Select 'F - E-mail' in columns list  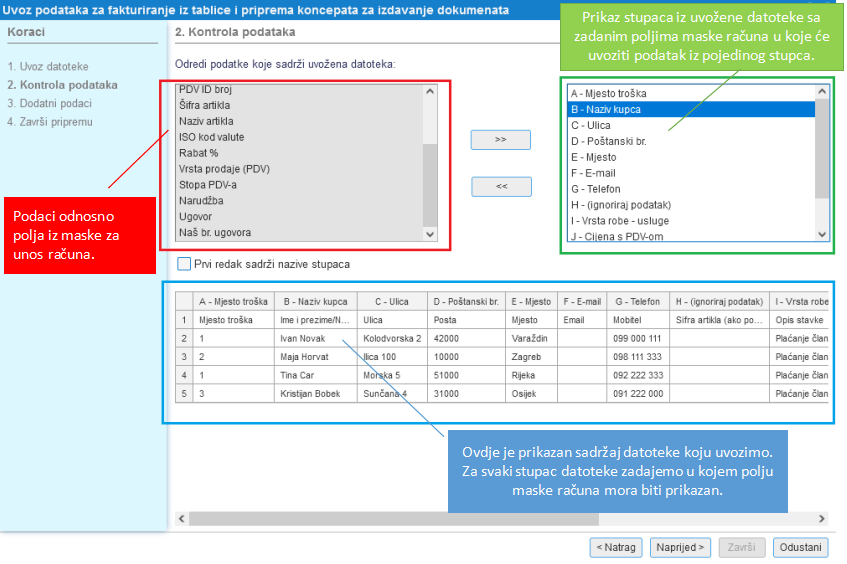[594, 173]
